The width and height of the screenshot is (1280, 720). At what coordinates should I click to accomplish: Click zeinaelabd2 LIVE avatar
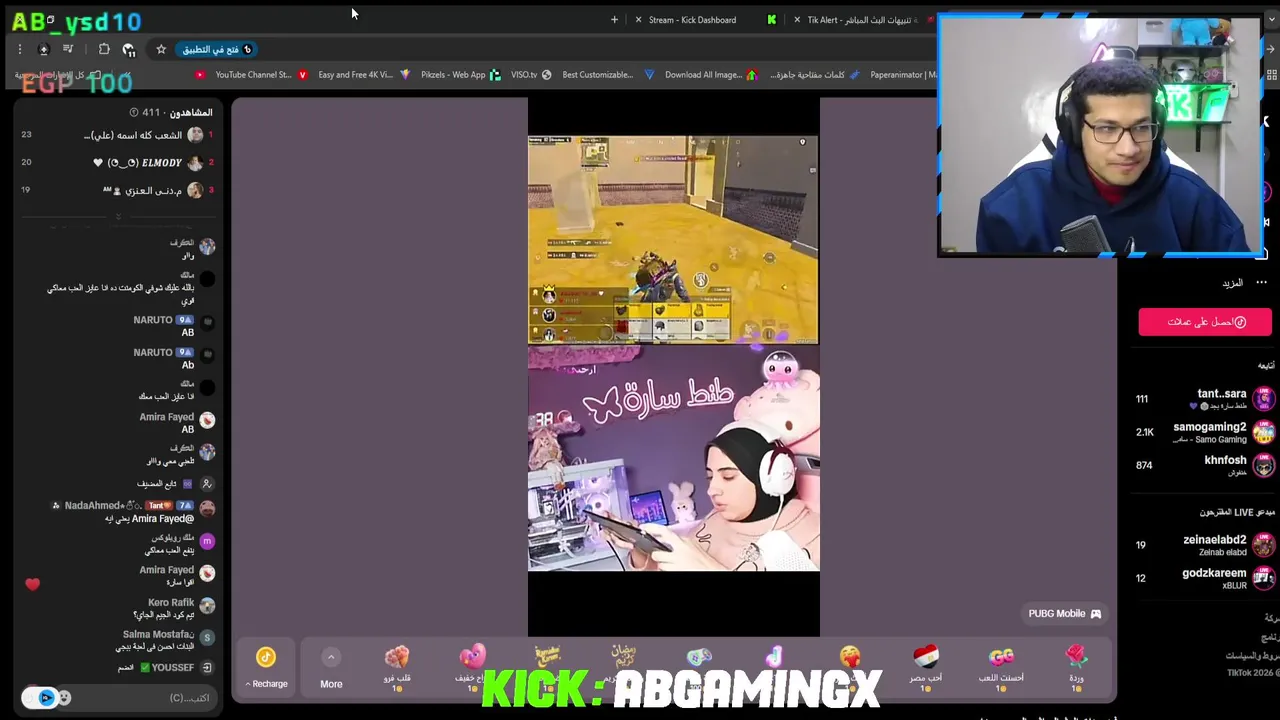(1264, 545)
